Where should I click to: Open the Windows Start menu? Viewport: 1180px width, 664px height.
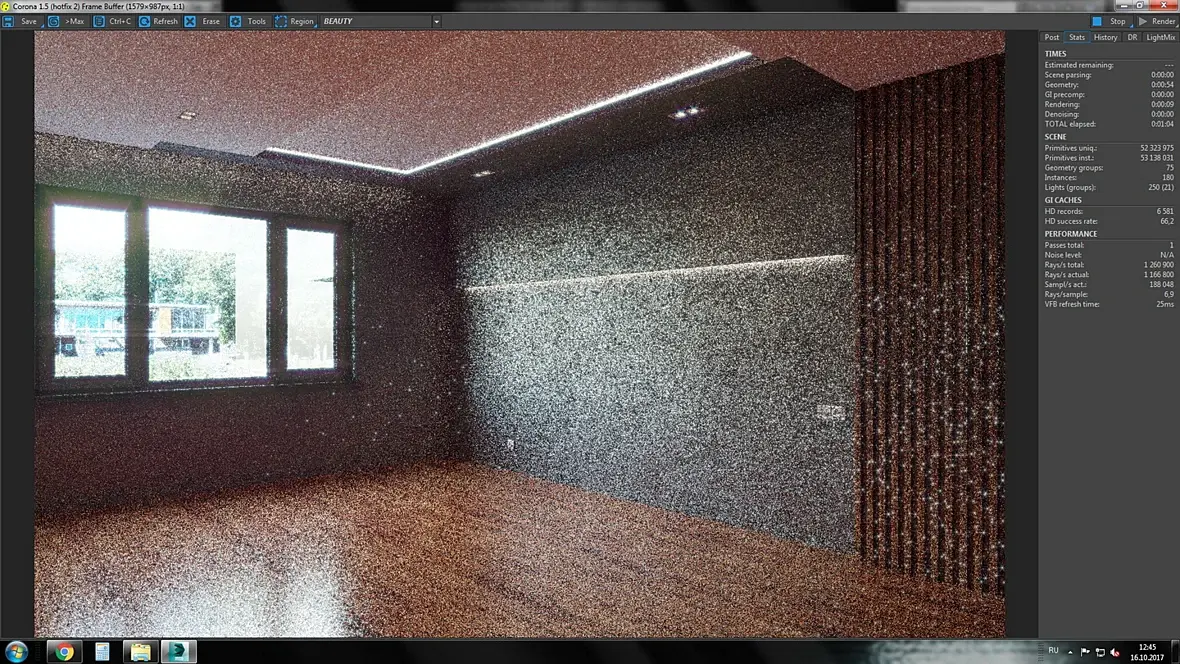click(17, 651)
